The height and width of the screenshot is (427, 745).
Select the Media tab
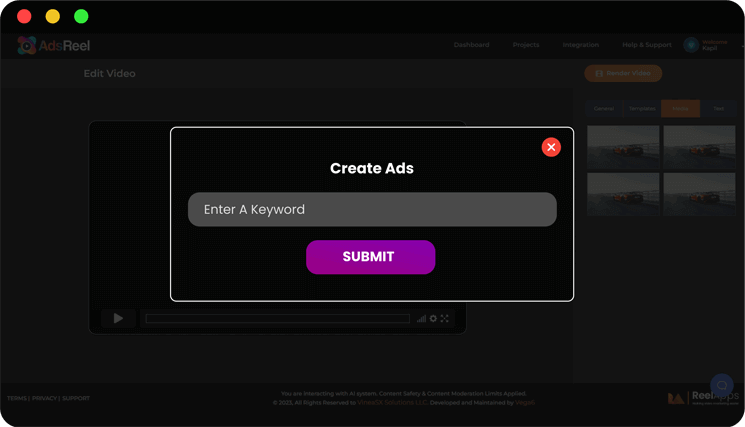(680, 108)
